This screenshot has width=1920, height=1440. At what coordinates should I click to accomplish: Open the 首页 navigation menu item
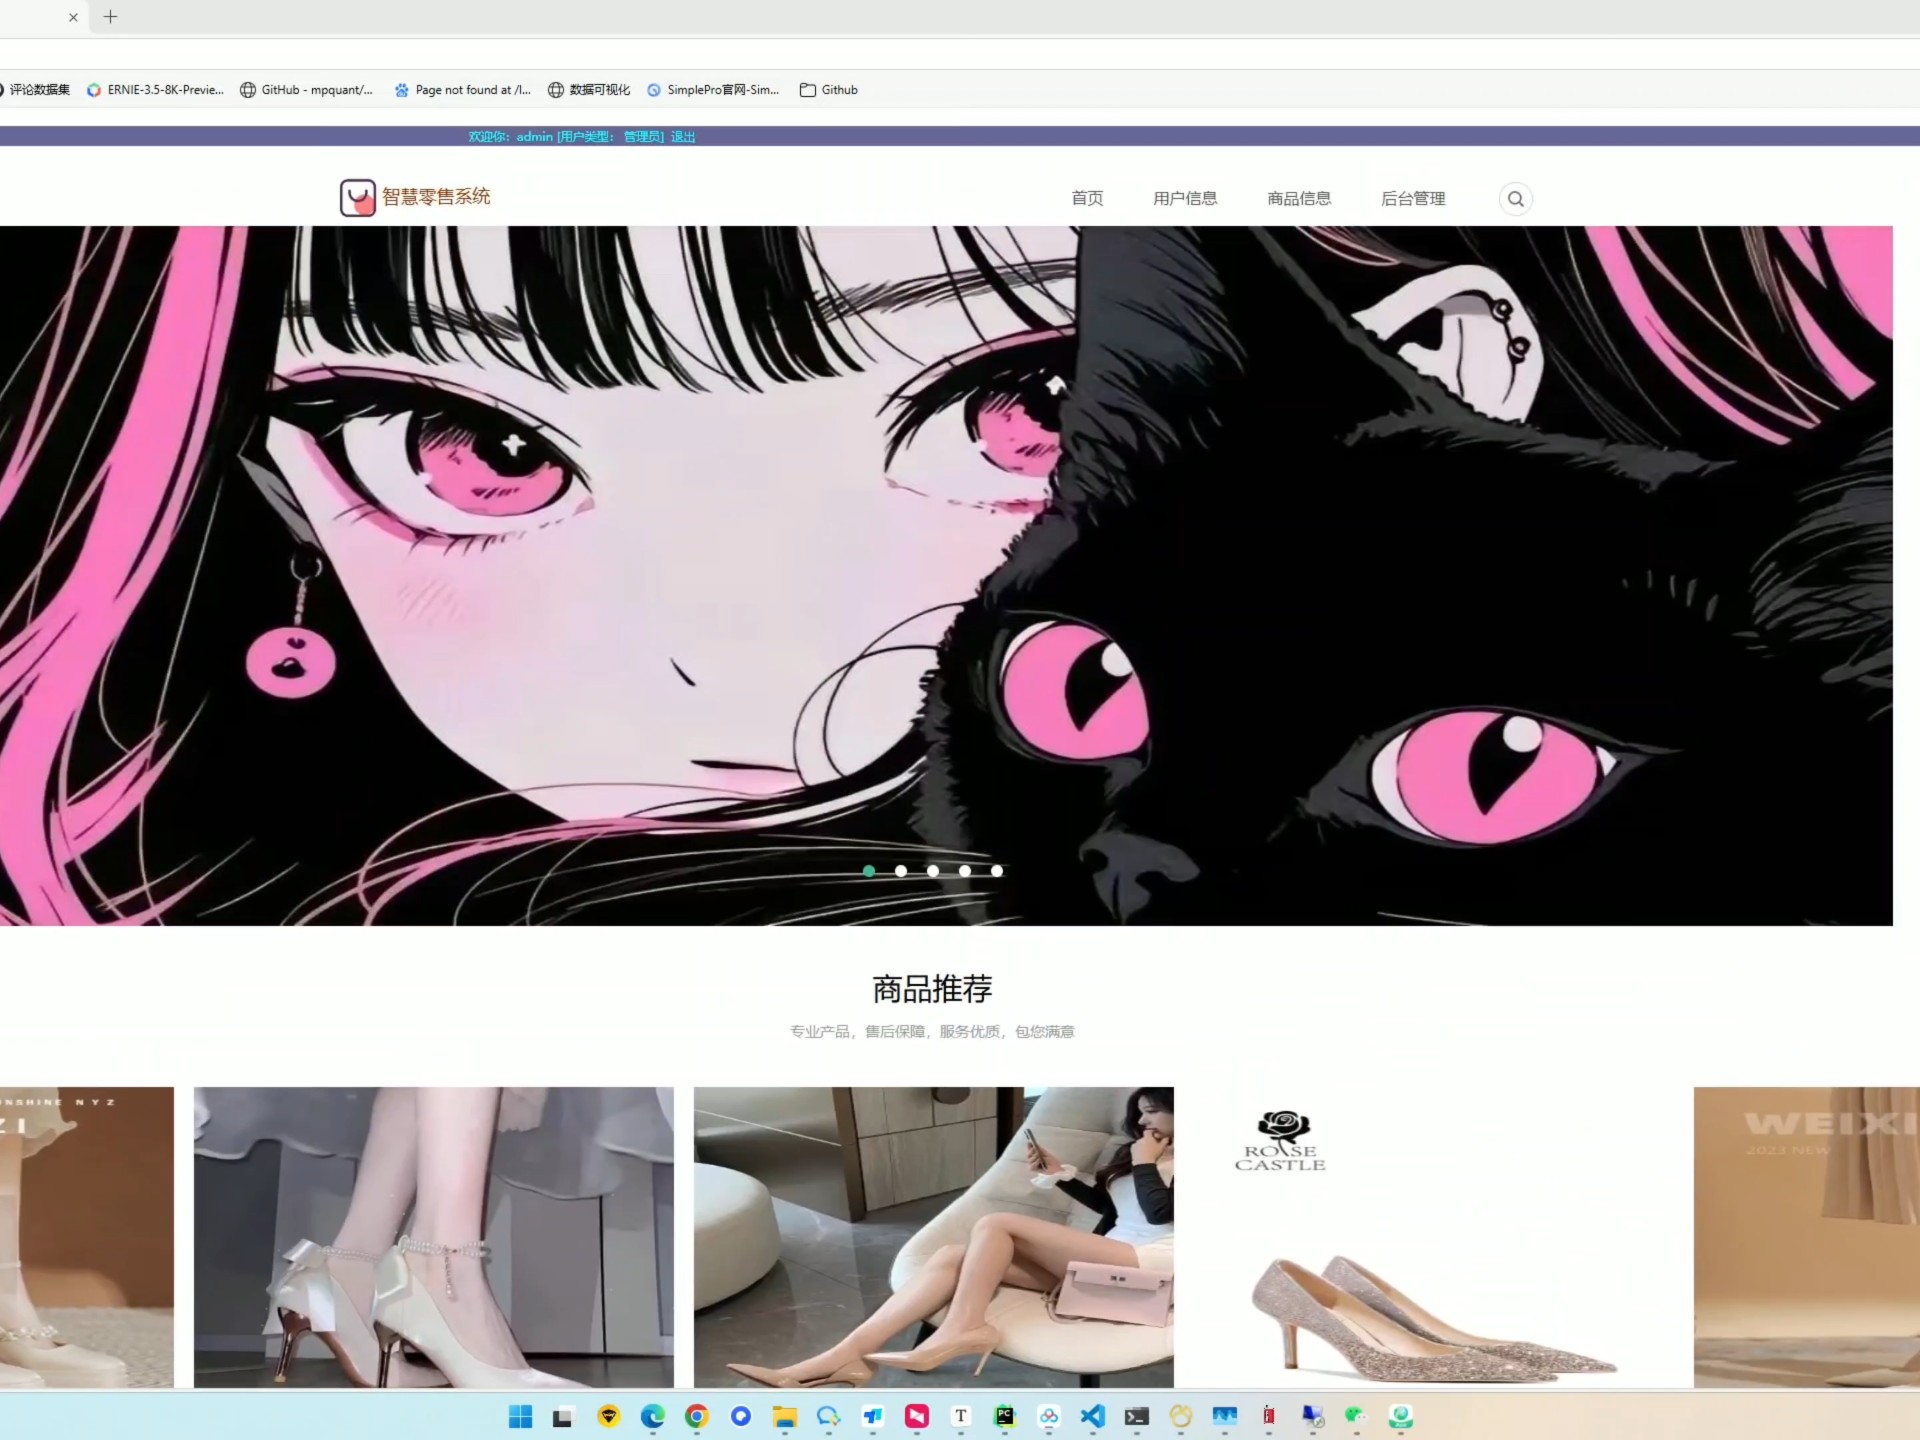click(1087, 198)
